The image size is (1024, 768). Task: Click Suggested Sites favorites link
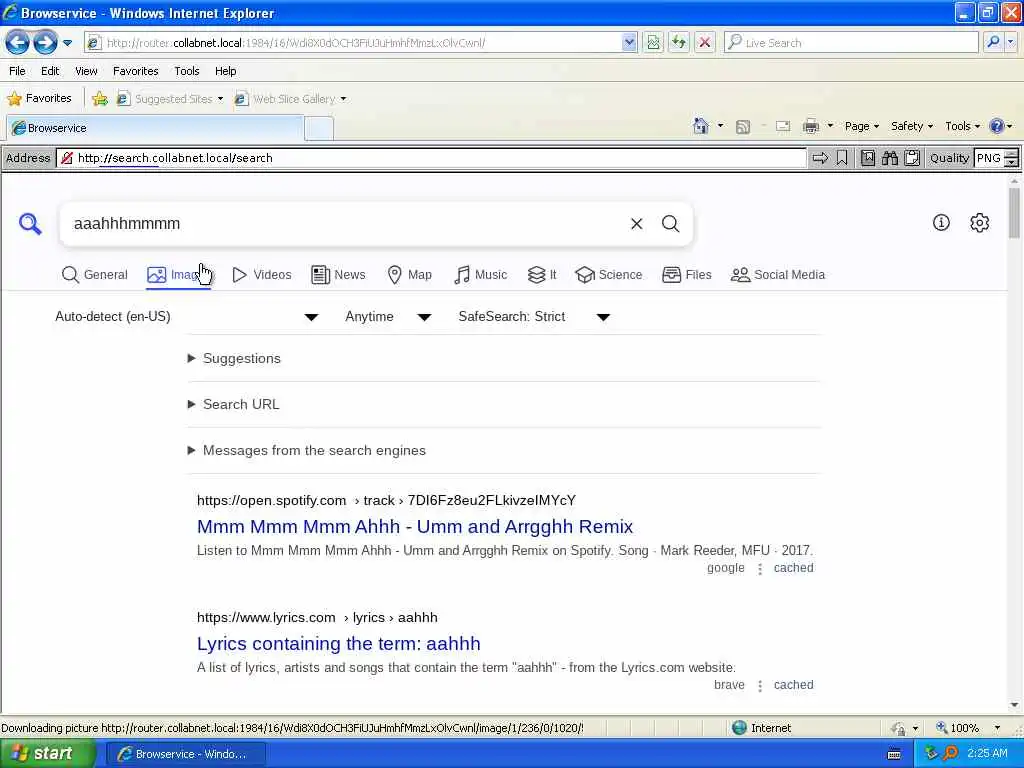click(x=170, y=99)
